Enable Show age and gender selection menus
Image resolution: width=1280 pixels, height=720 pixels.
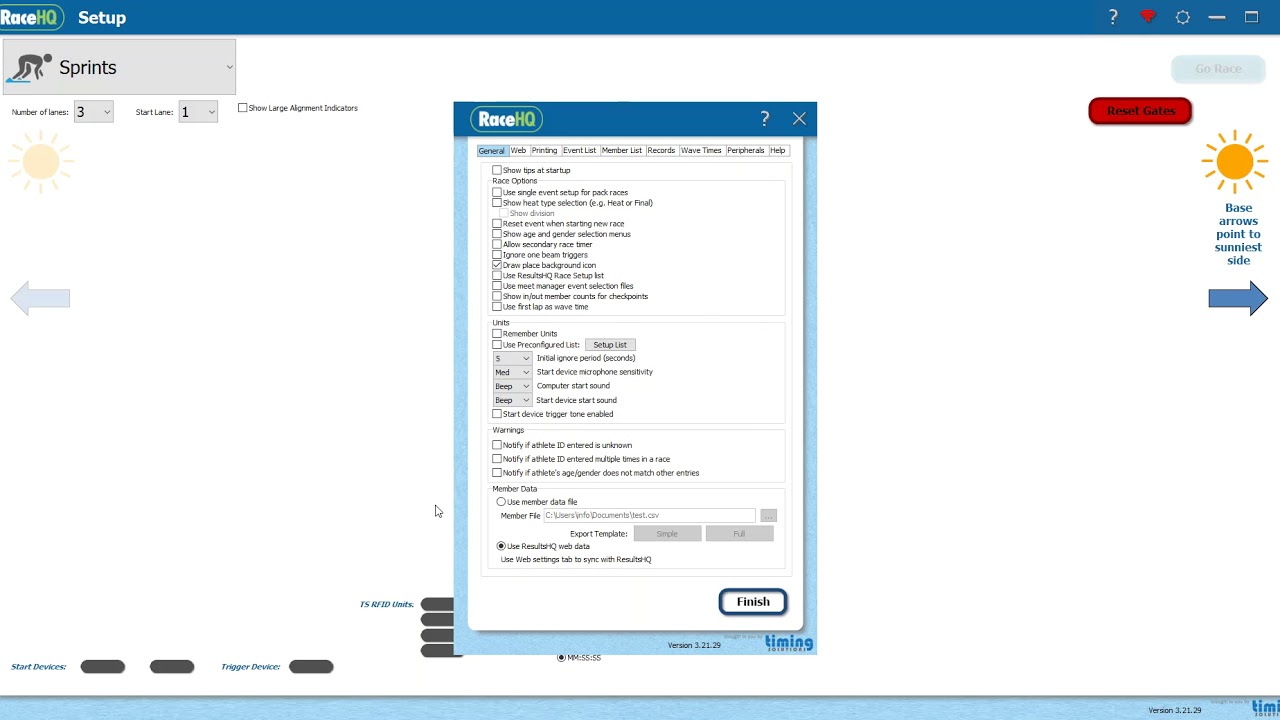[x=497, y=234]
